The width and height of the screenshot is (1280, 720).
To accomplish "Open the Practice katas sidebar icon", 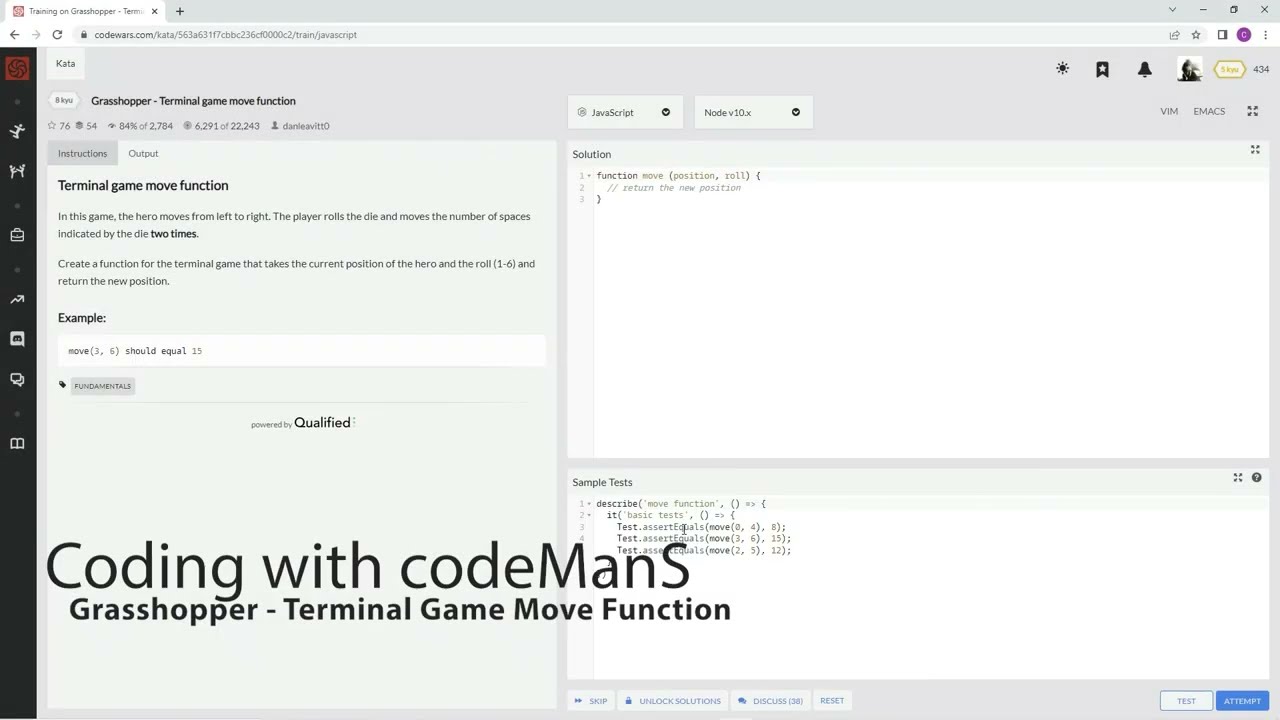I will (17, 131).
